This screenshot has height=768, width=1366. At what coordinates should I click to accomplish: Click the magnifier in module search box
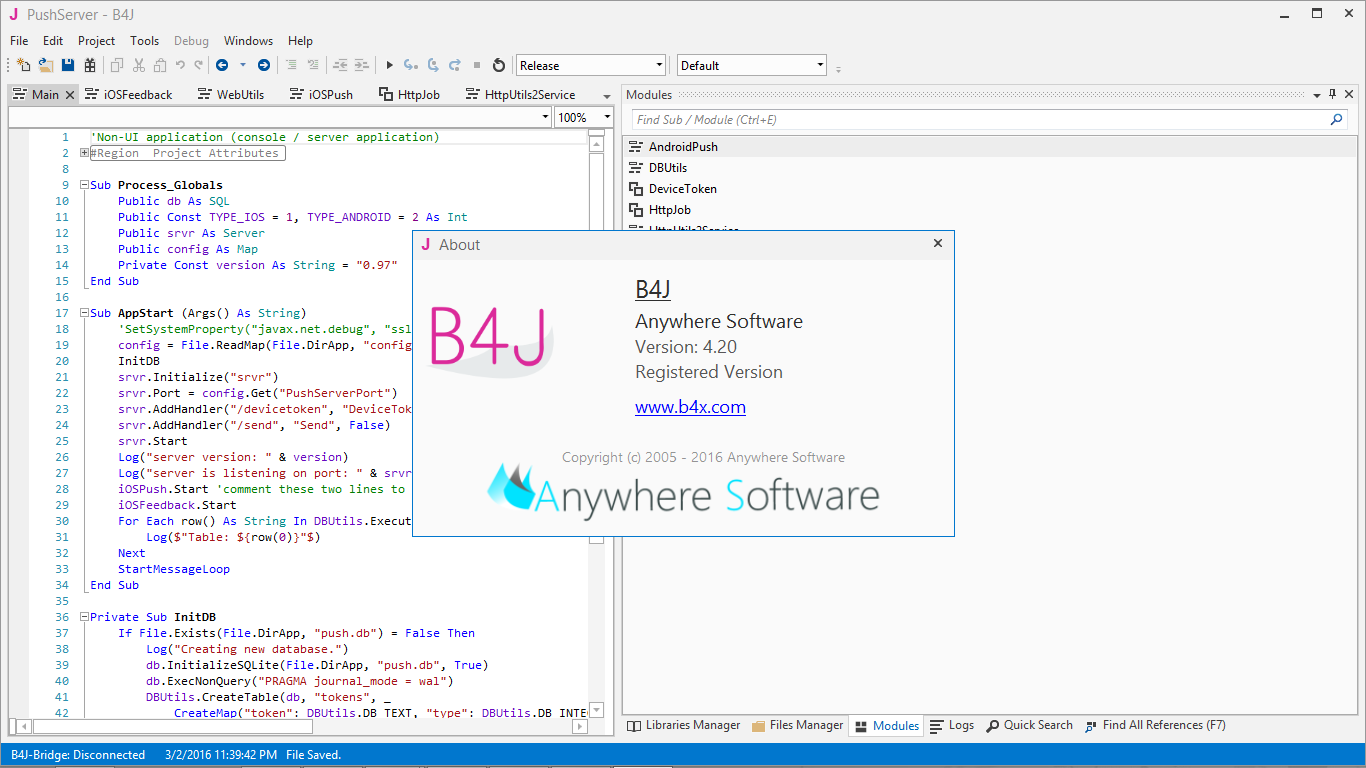1337,119
